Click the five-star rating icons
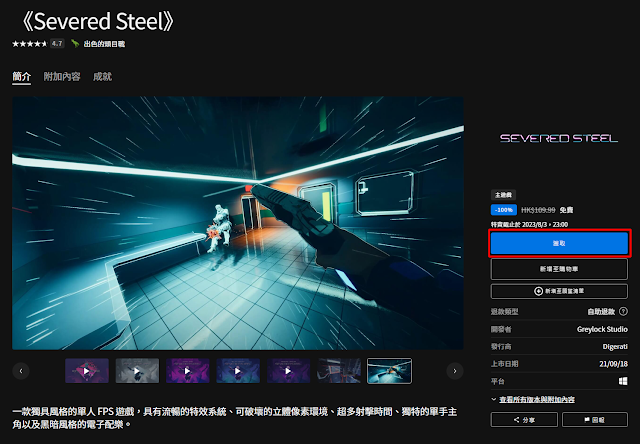640x444 pixels. click(x=30, y=44)
